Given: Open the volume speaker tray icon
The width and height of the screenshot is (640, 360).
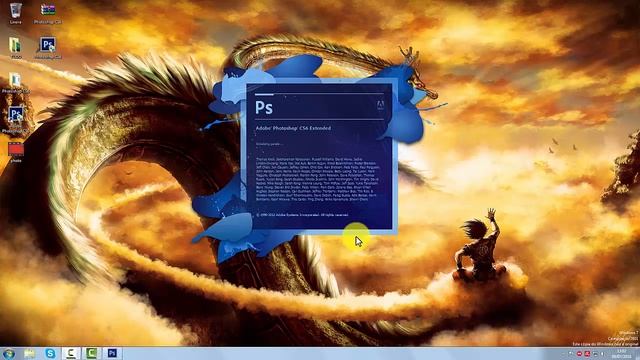Looking at the screenshot, I should point(602,354).
